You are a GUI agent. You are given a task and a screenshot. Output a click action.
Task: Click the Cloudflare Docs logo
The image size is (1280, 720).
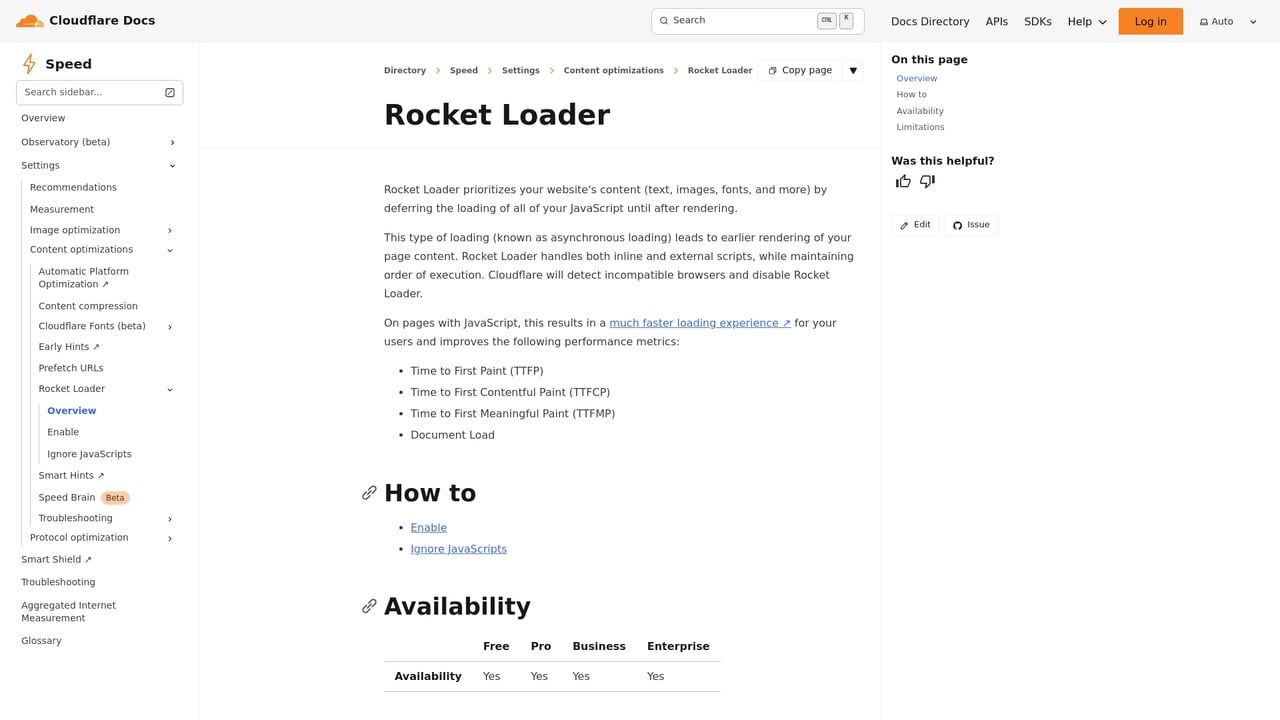click(x=85, y=20)
